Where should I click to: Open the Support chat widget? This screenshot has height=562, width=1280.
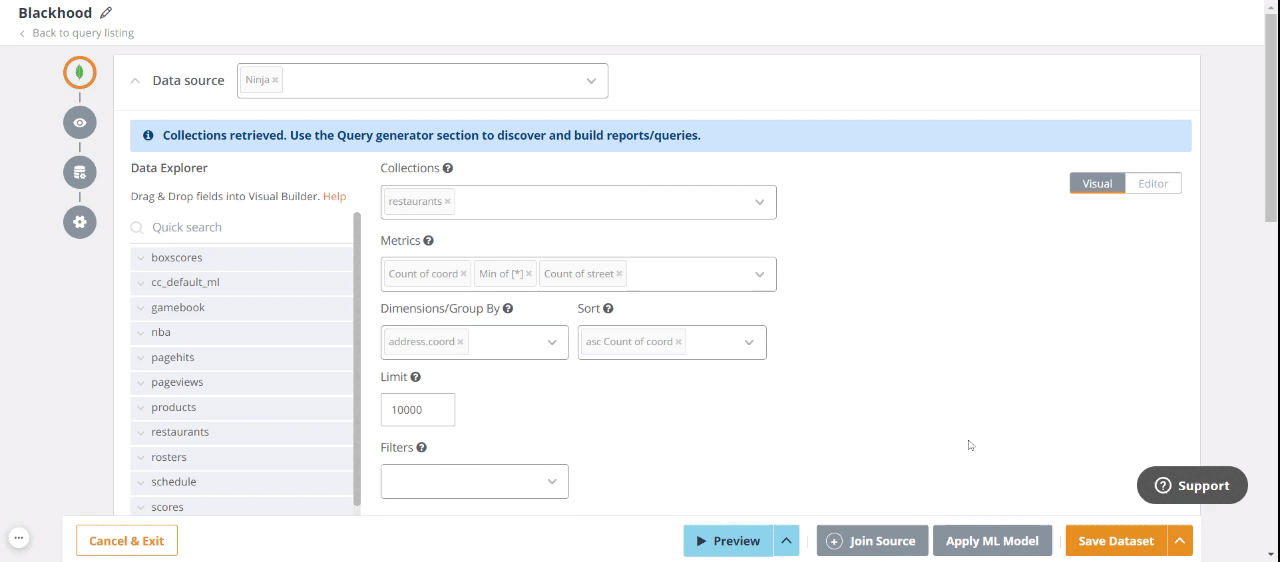[x=1192, y=486]
